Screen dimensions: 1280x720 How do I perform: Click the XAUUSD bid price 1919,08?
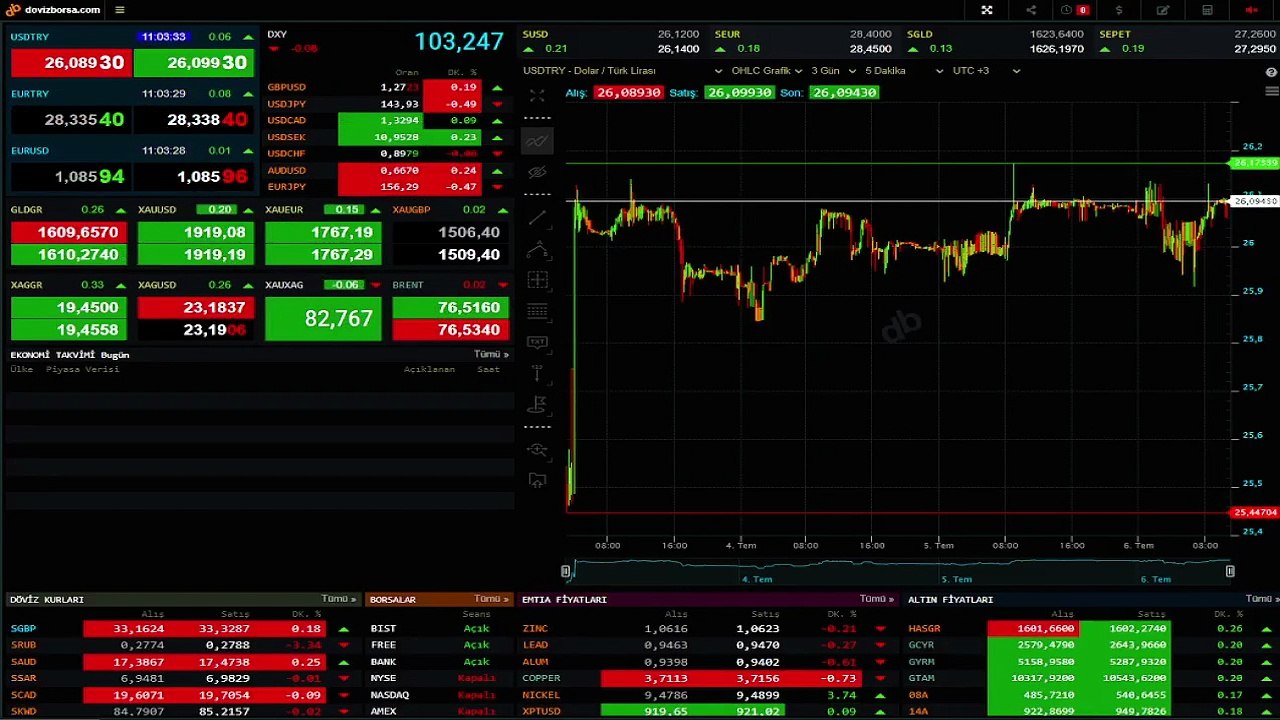click(195, 232)
